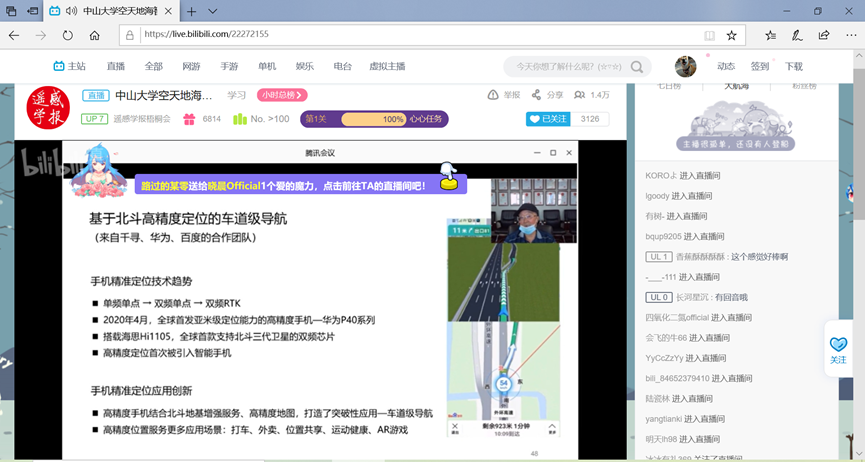Click the 分享 share icon
This screenshot has width=865, height=462.
tap(537, 95)
